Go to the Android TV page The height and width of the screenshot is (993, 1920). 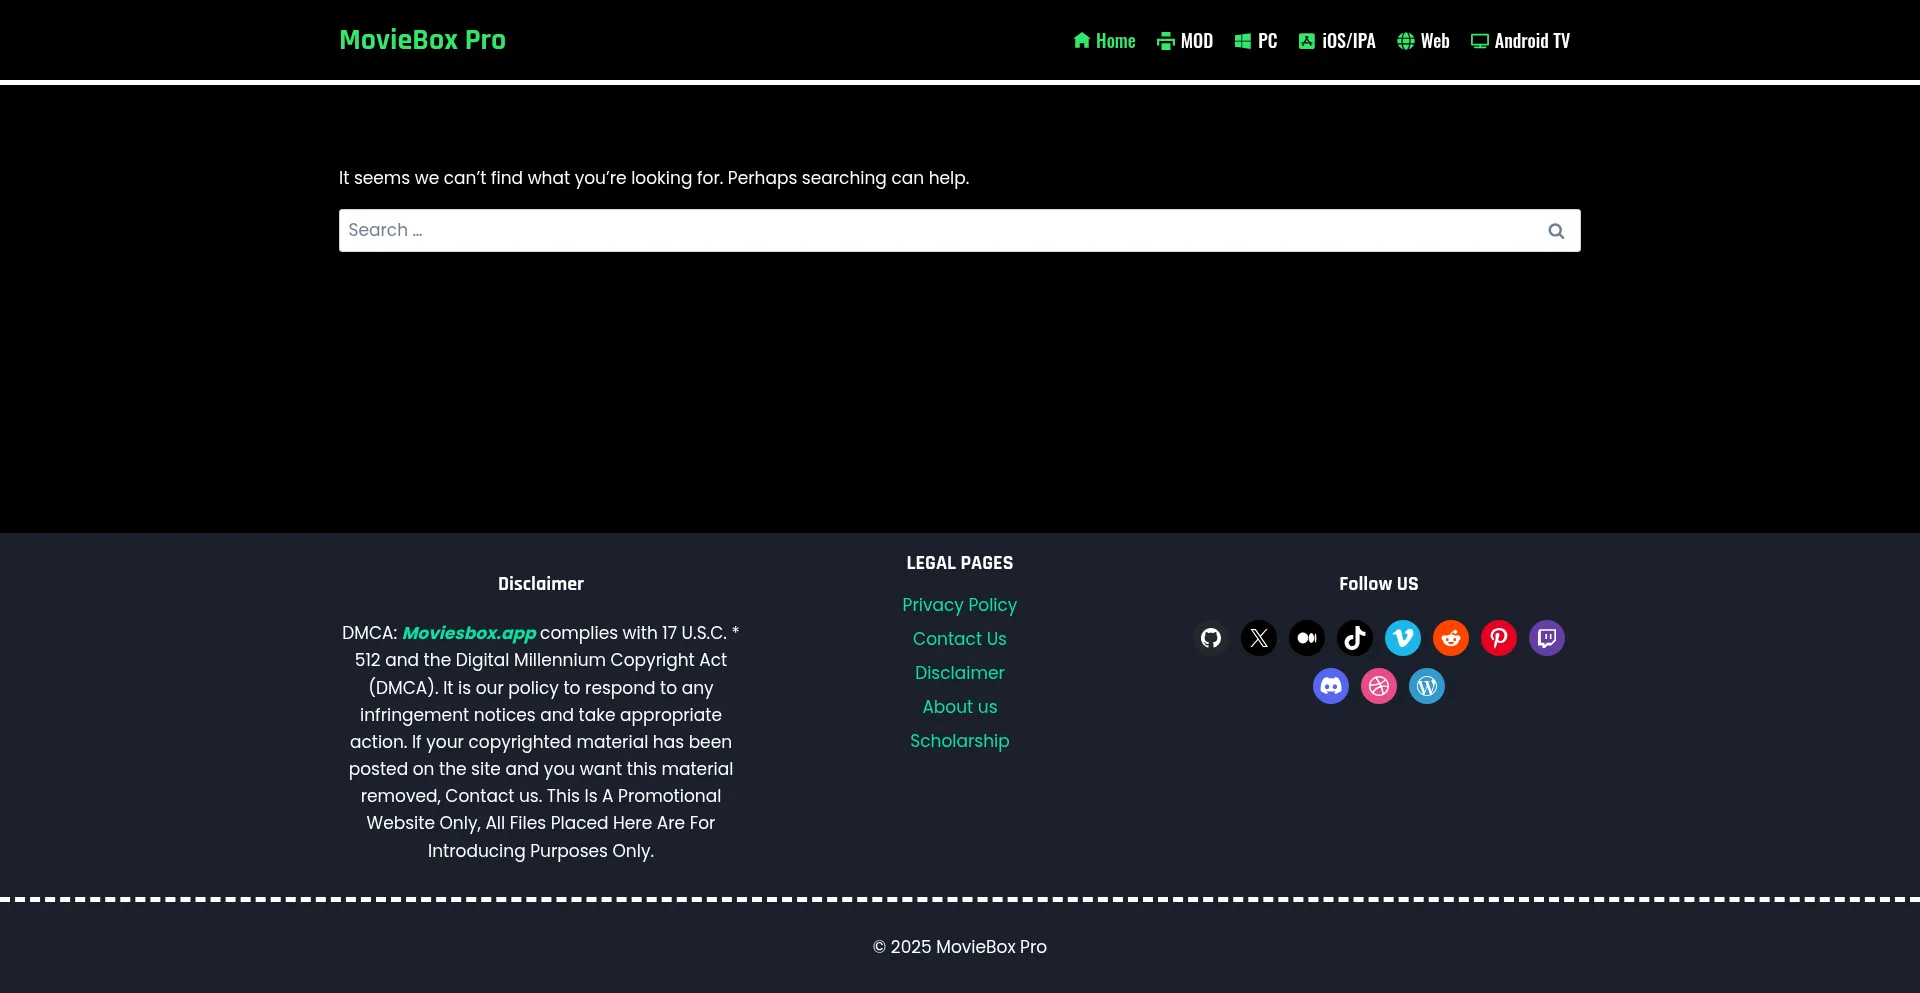[1520, 41]
